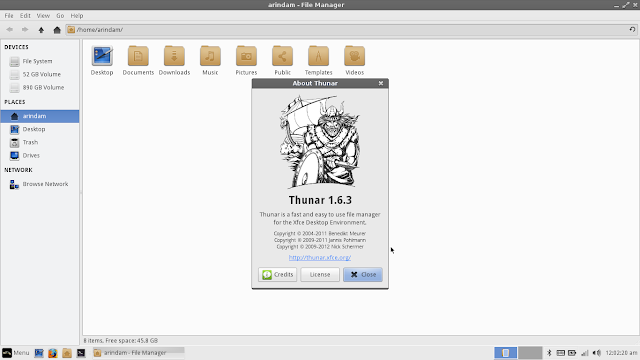
Task: Select File System in Devices
Action: [40, 61]
